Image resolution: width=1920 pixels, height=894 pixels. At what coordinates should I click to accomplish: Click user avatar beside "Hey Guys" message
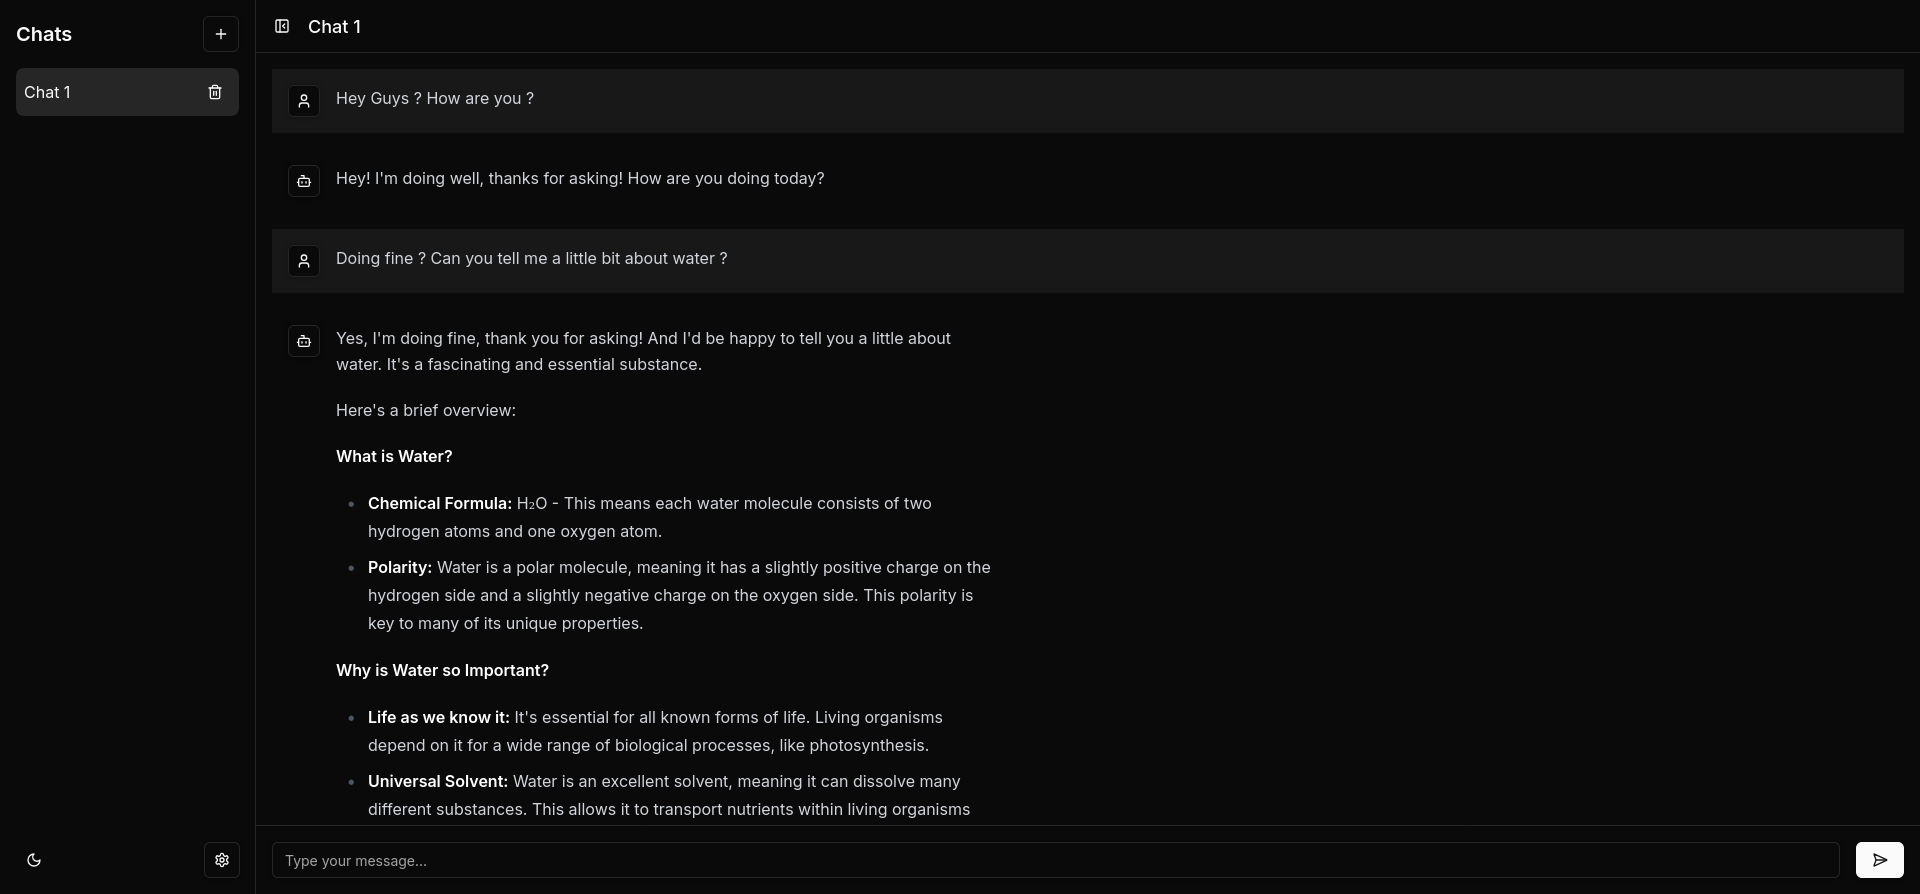click(304, 101)
